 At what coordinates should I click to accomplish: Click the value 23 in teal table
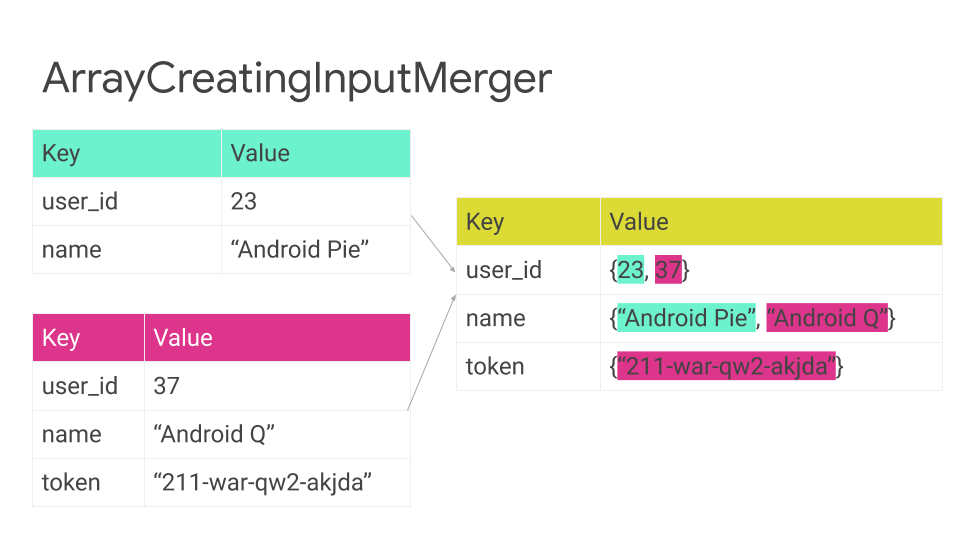[x=244, y=201]
